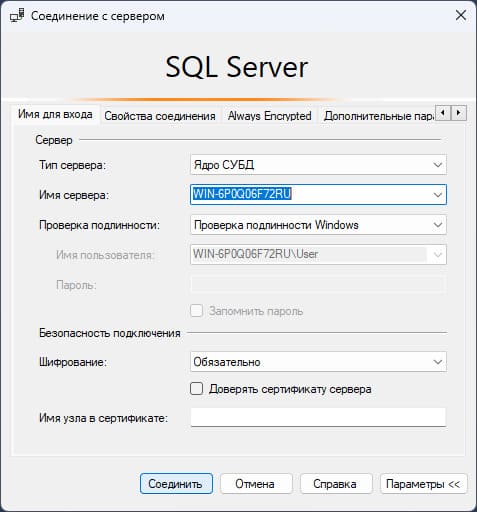Enable Доверять сертификату сервера checkbox
This screenshot has height=512, width=477.
pos(196,388)
